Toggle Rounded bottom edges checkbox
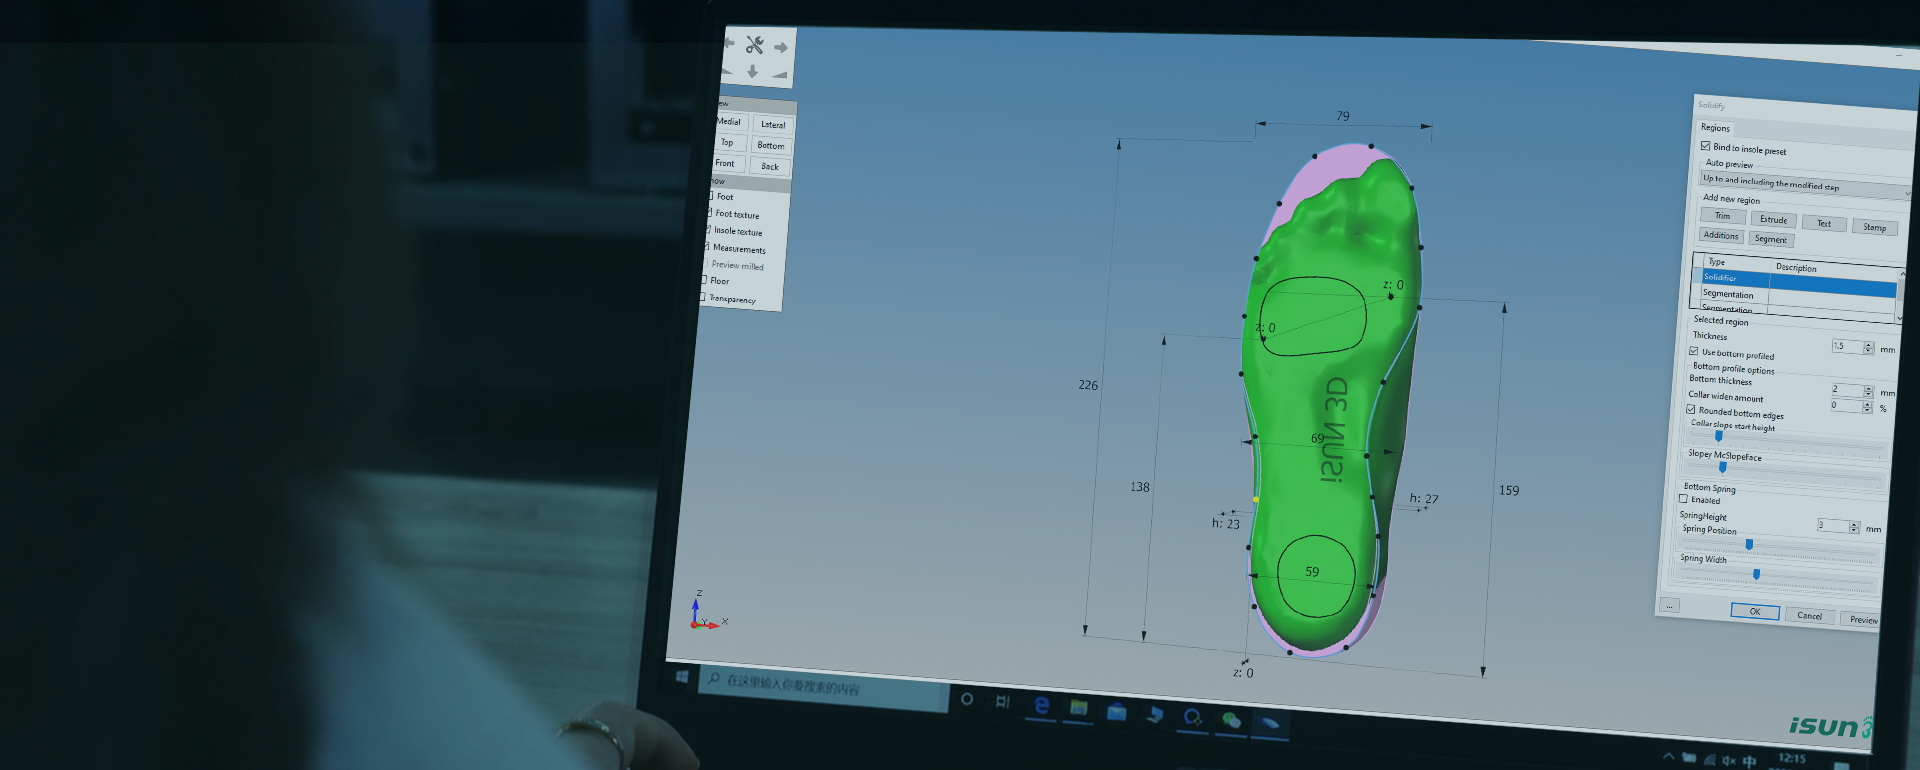Image resolution: width=1920 pixels, height=770 pixels. click(1691, 410)
